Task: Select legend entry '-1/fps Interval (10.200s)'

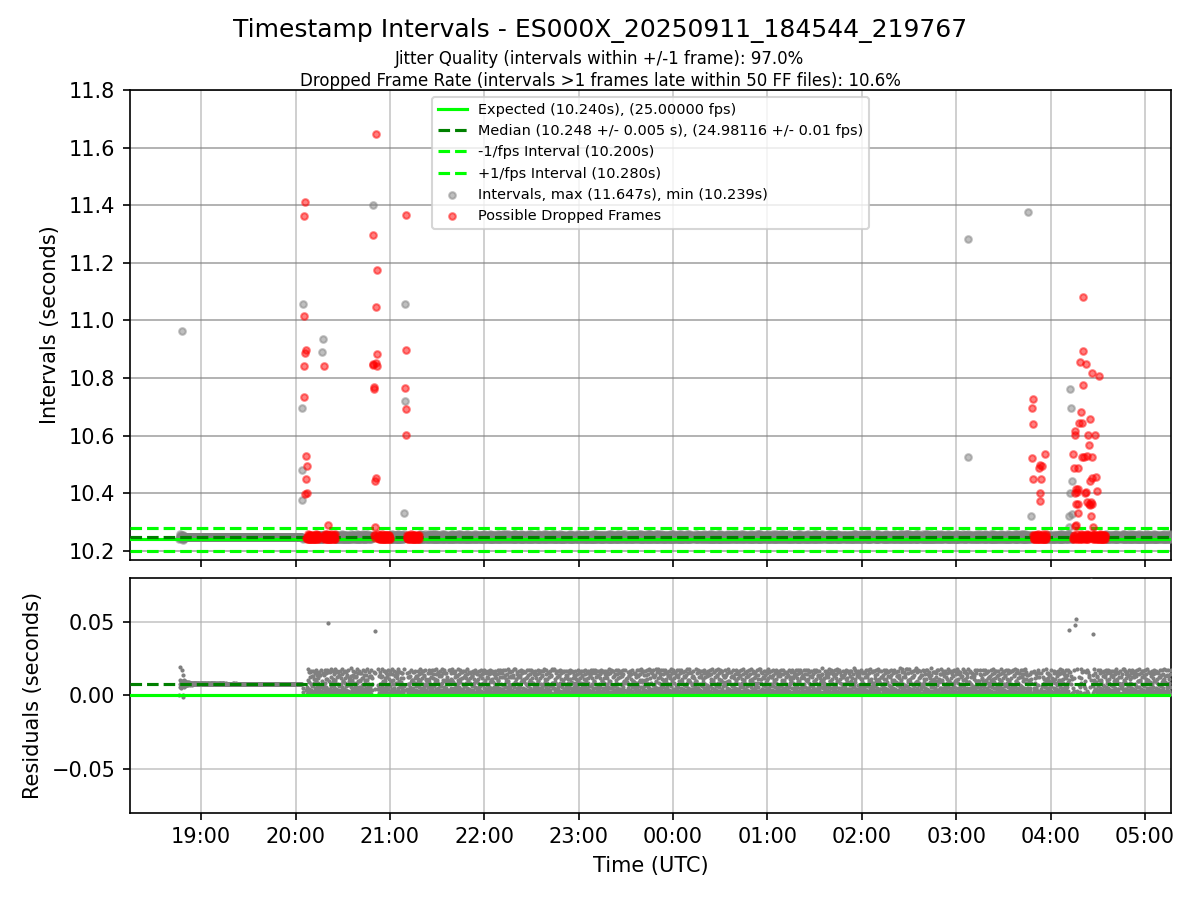Action: 566,151
